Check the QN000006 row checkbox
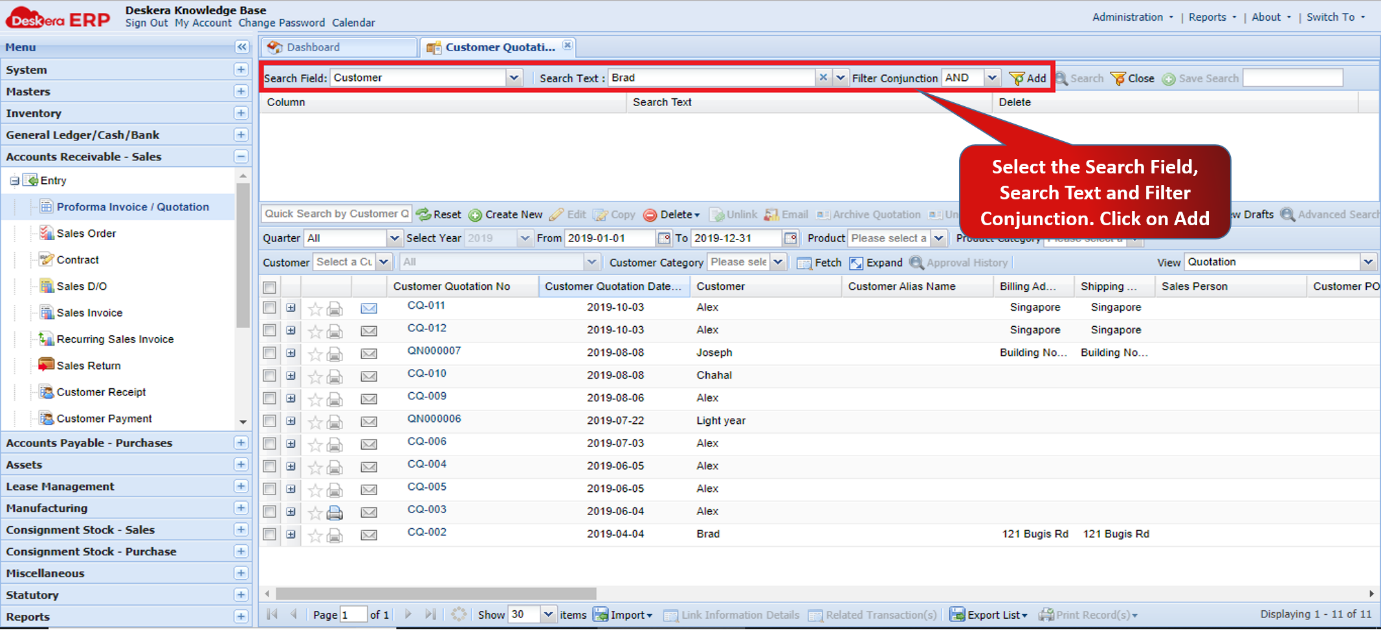This screenshot has width=1381, height=631. click(269, 421)
